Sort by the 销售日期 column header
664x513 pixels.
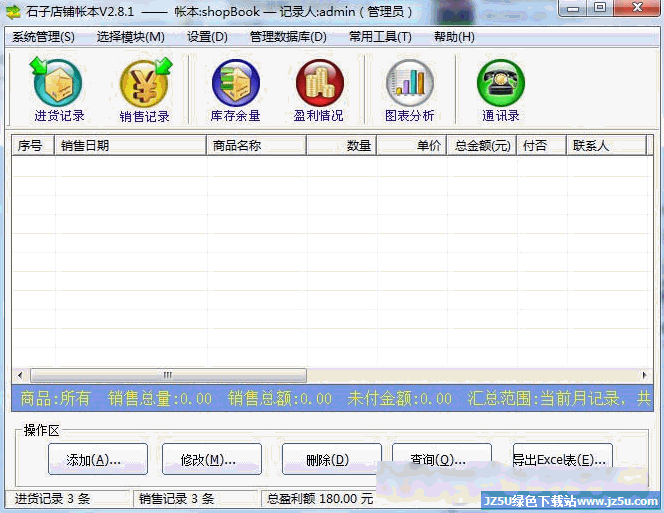click(130, 145)
